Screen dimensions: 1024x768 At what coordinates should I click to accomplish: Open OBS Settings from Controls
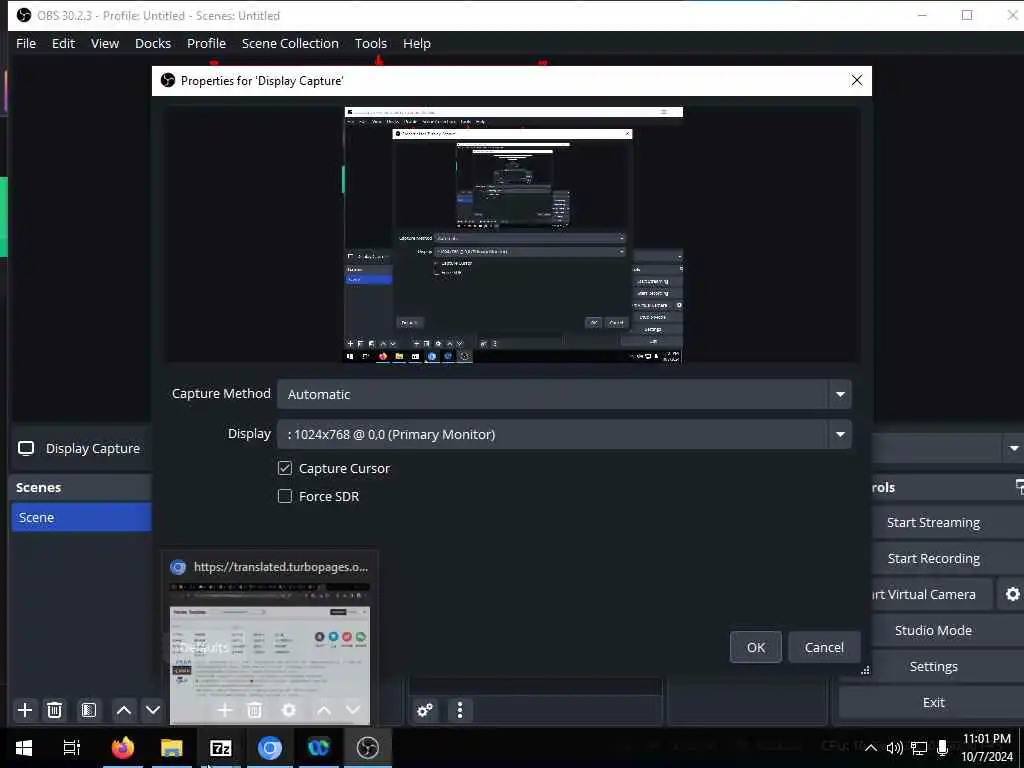[933, 666]
